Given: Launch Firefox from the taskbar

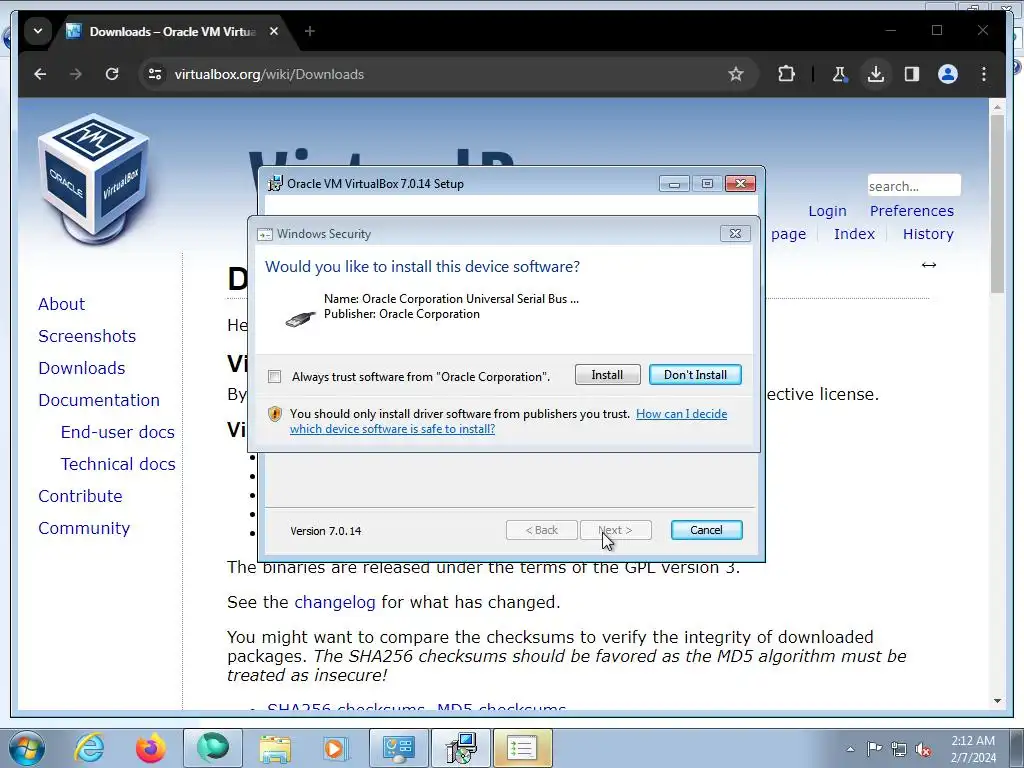Looking at the screenshot, I should pos(150,748).
